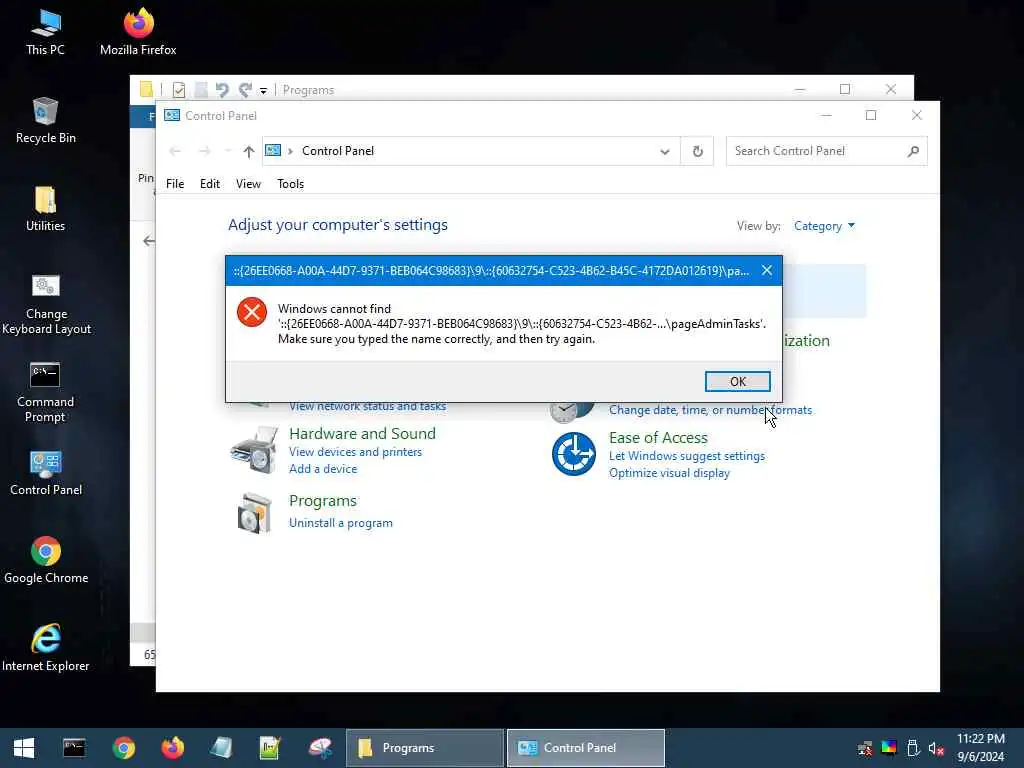
Task: Select the Change Keyboard Layout desktop shortcut
Action: click(x=46, y=304)
